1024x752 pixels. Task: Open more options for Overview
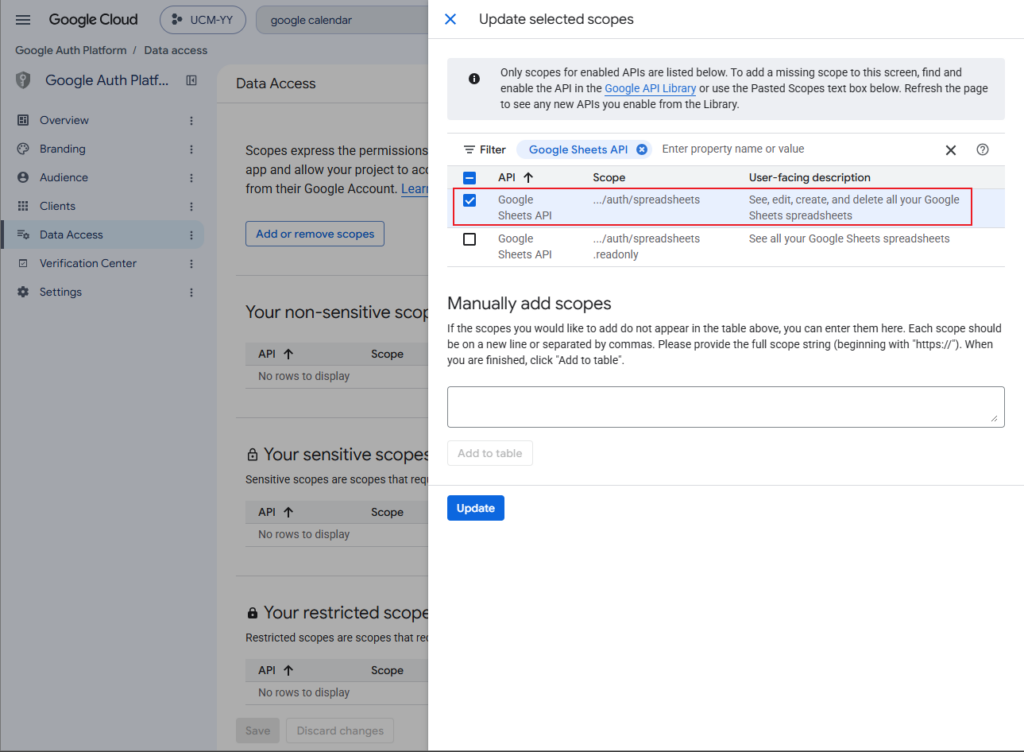pos(191,121)
